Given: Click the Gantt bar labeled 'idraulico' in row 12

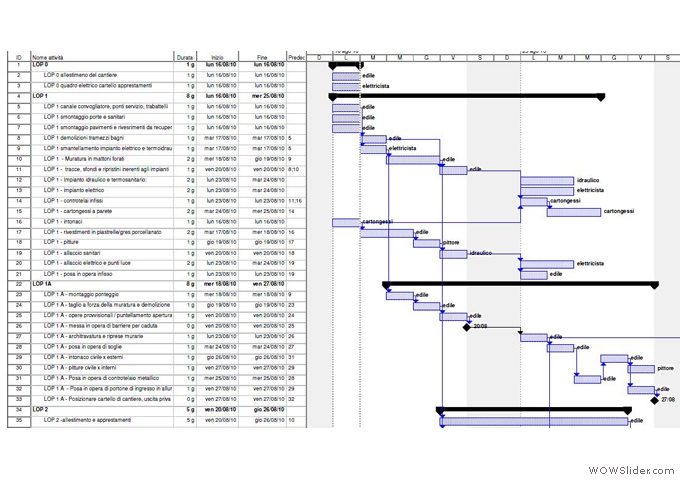Looking at the screenshot, I should (547, 181).
